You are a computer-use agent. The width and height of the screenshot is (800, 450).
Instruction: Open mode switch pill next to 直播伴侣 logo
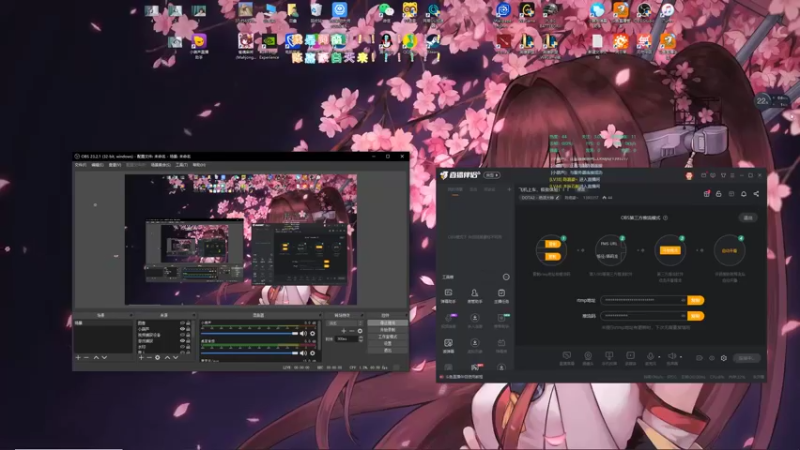point(492,175)
